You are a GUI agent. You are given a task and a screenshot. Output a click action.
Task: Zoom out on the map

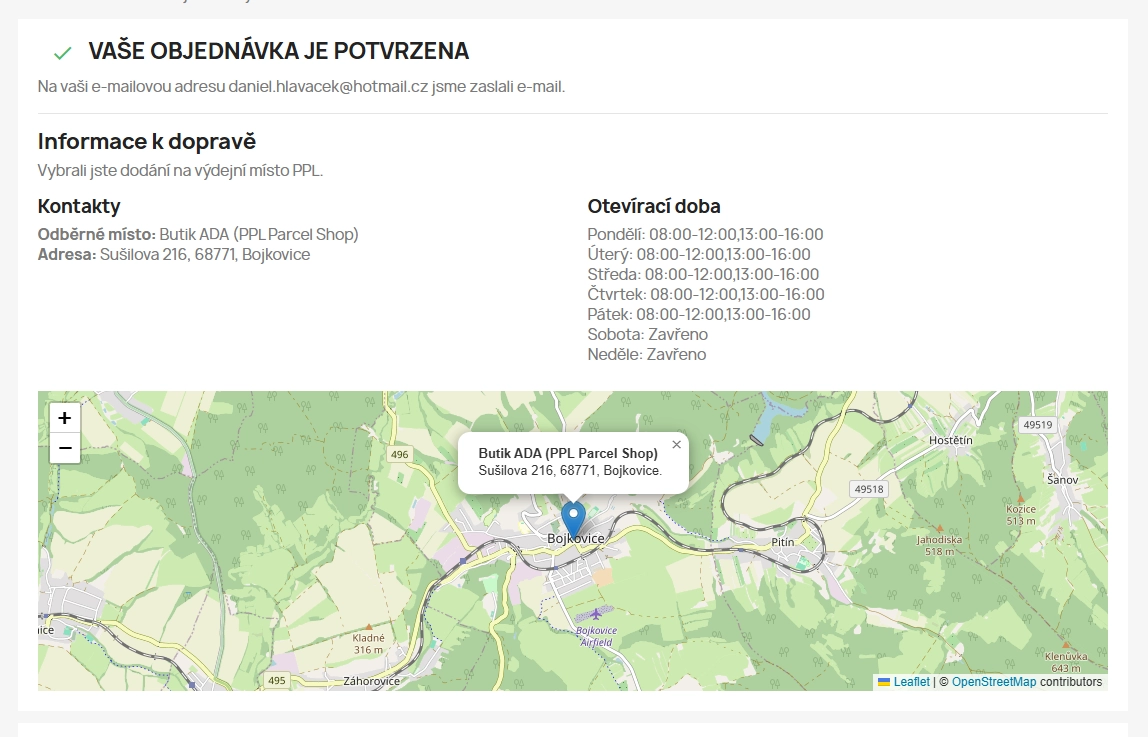coord(65,448)
